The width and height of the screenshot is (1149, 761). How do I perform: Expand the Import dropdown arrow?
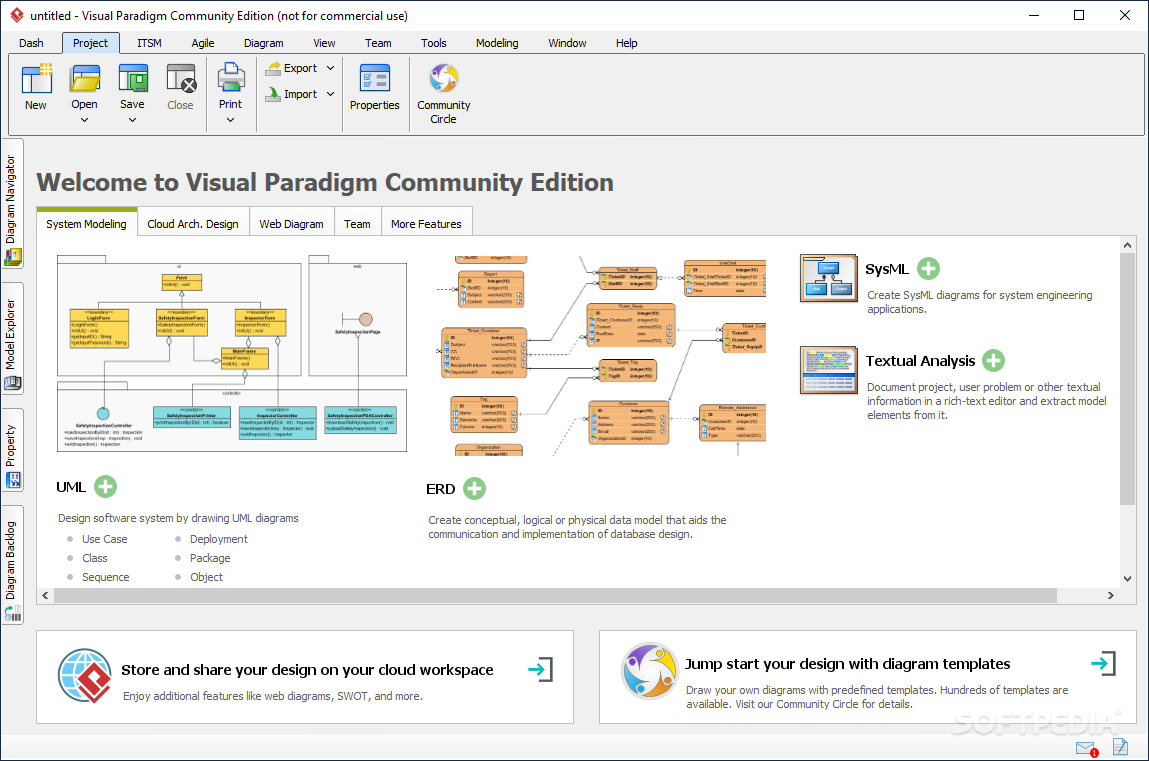click(330, 94)
